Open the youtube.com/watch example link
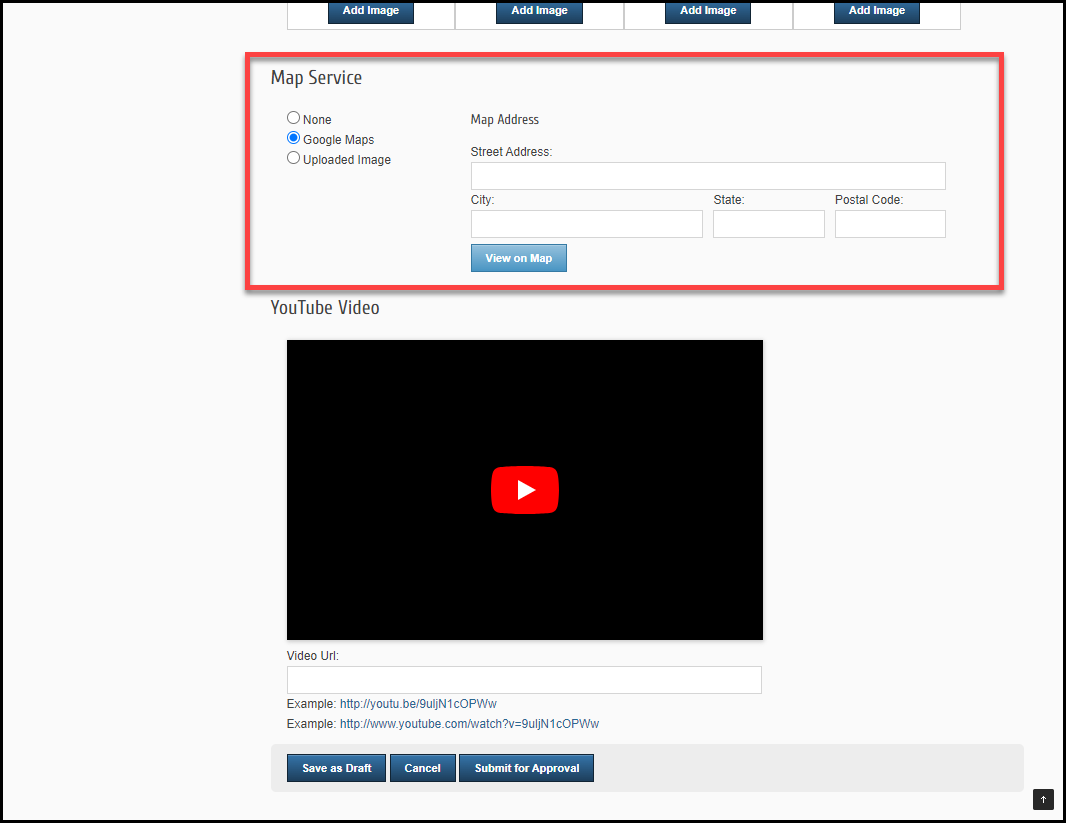 pos(469,724)
